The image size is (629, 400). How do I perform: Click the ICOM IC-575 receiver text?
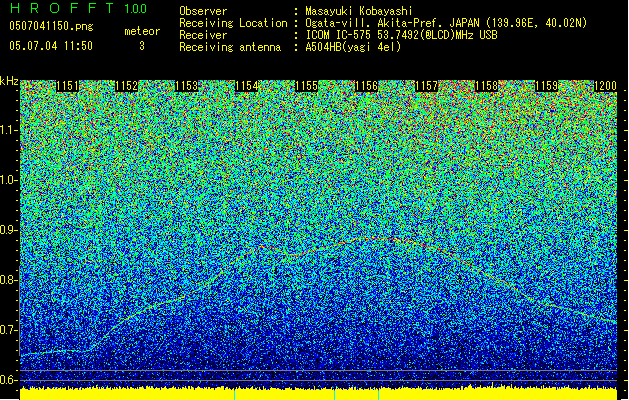(x=401, y=35)
